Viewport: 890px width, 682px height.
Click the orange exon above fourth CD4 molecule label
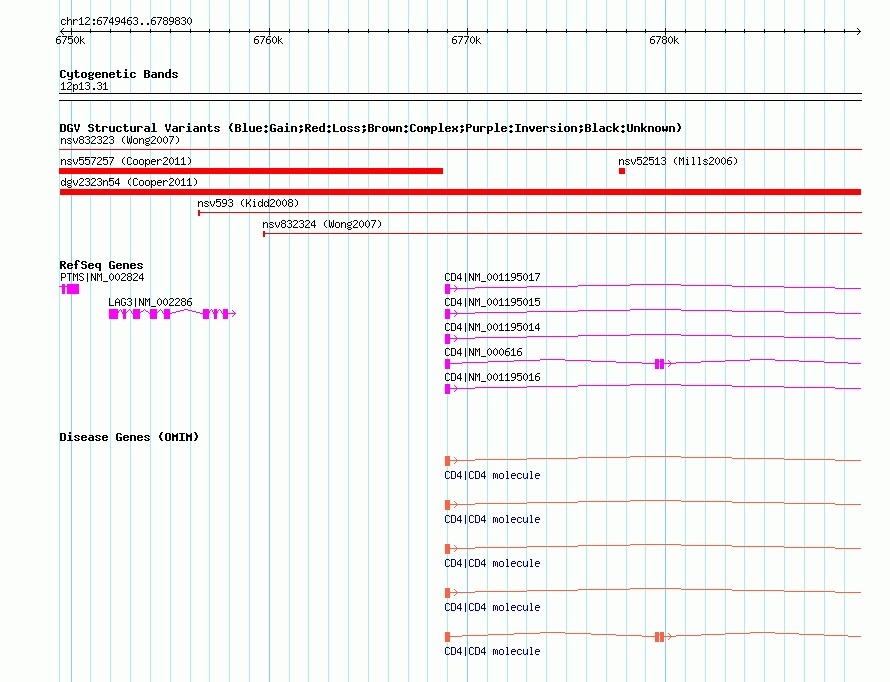(x=447, y=593)
